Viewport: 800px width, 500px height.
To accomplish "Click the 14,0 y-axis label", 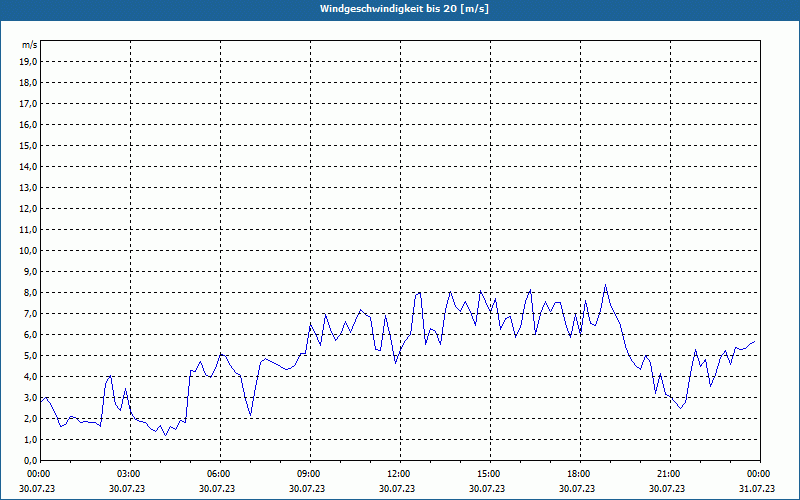I will tap(29, 166).
